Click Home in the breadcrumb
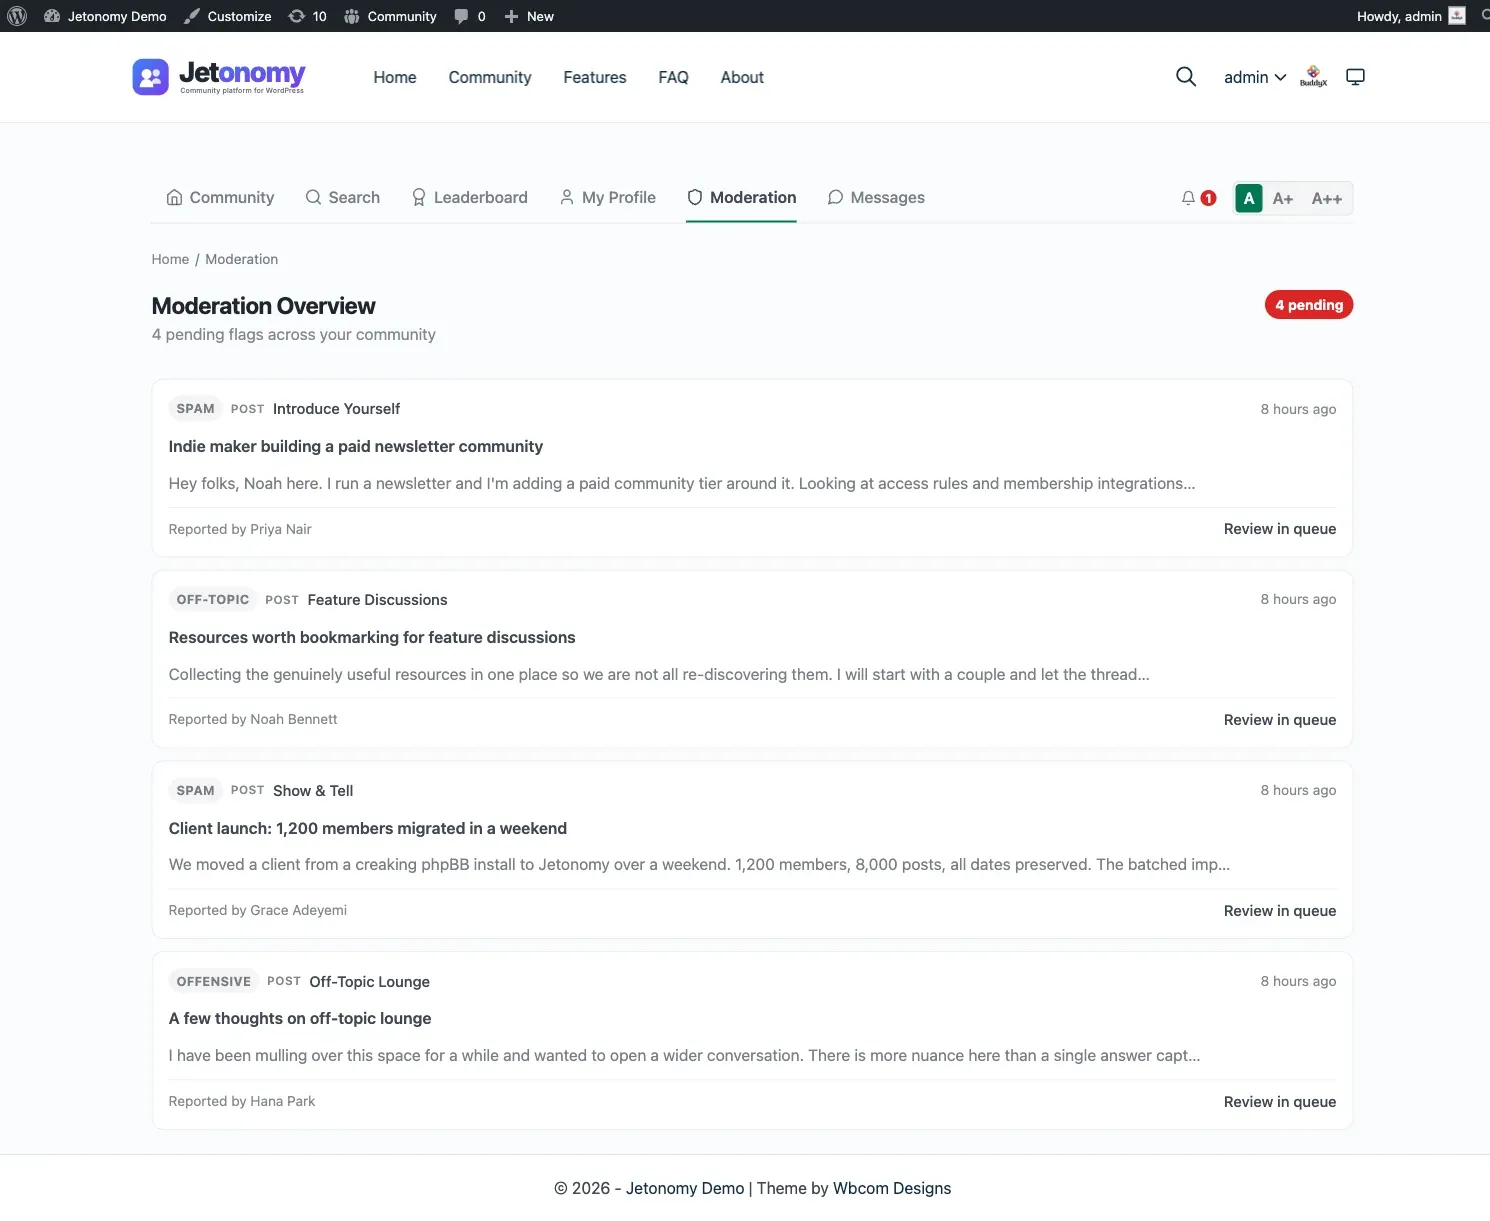 [x=170, y=259]
